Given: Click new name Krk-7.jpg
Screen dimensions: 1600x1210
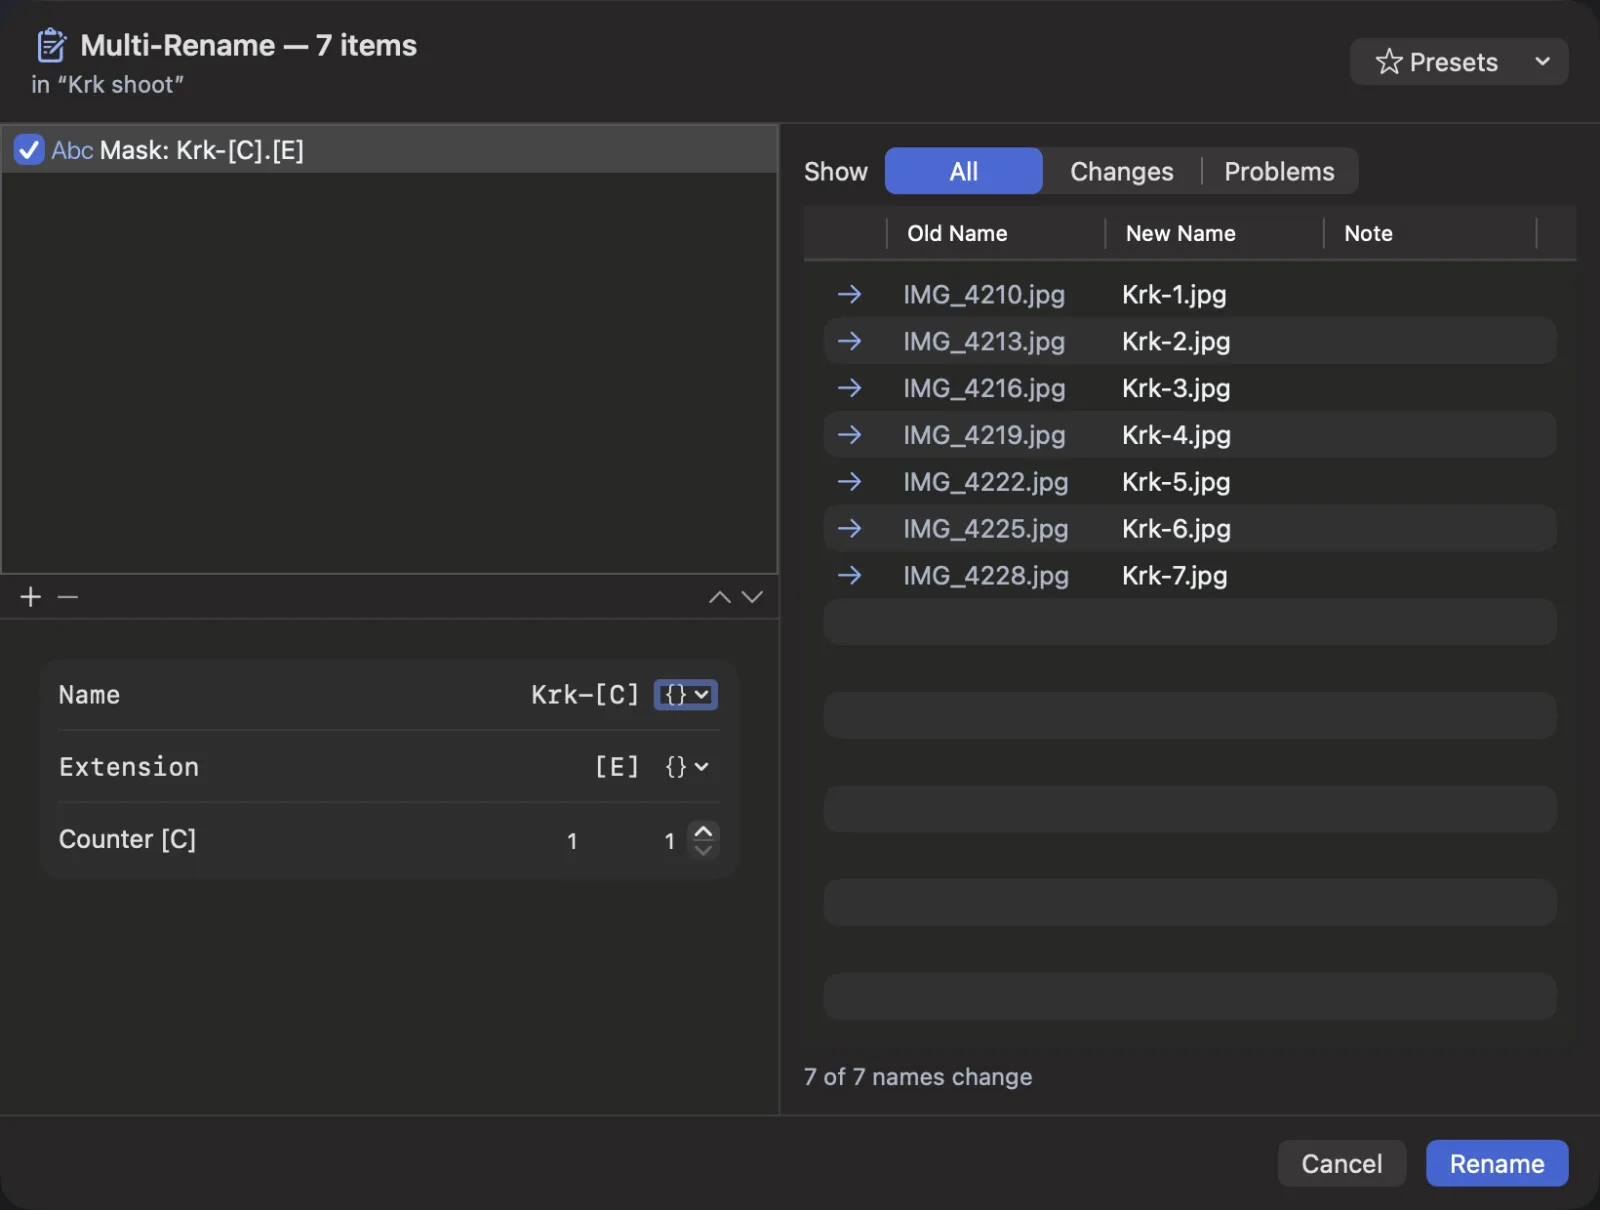Looking at the screenshot, I should point(1174,575).
